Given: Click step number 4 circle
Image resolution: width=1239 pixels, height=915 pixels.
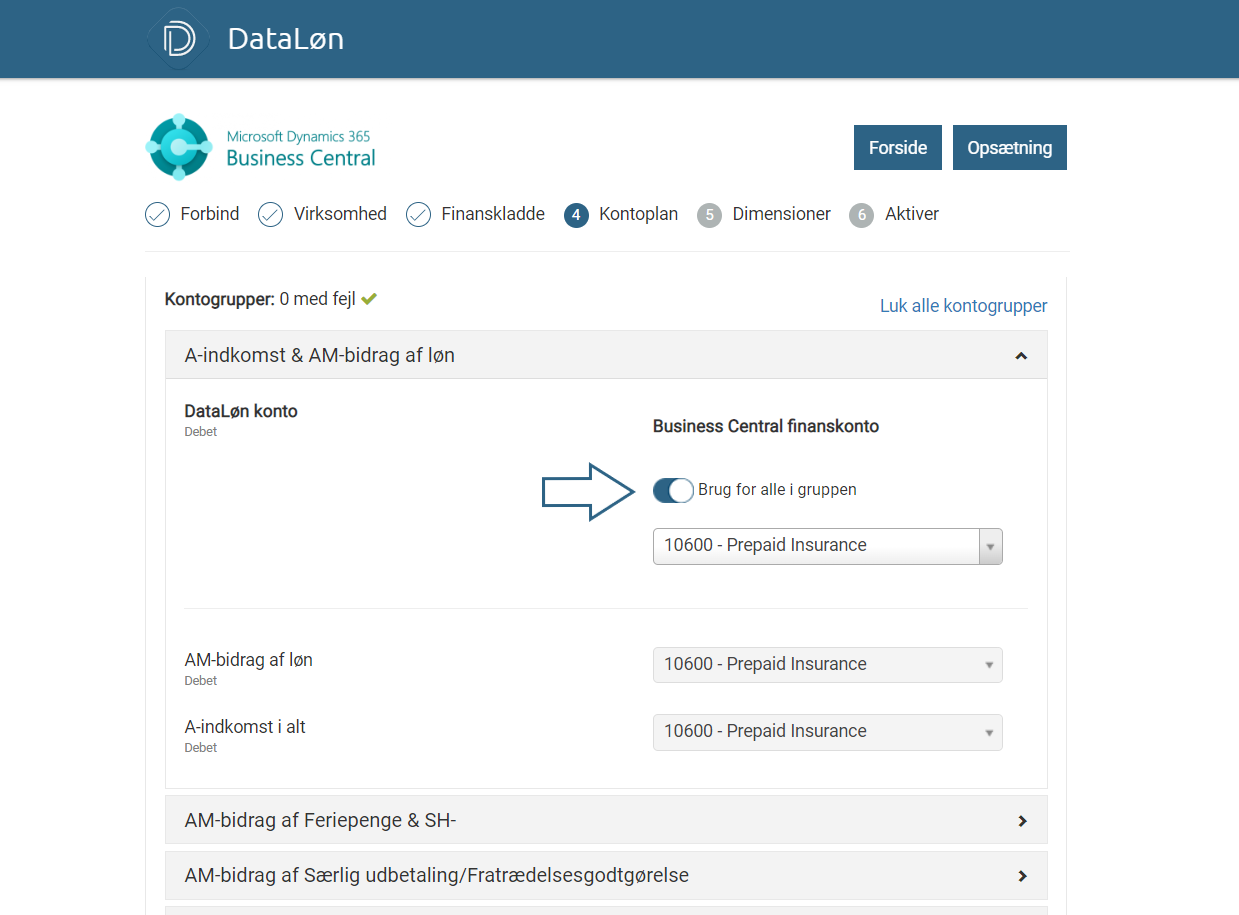Looking at the screenshot, I should pos(576,215).
